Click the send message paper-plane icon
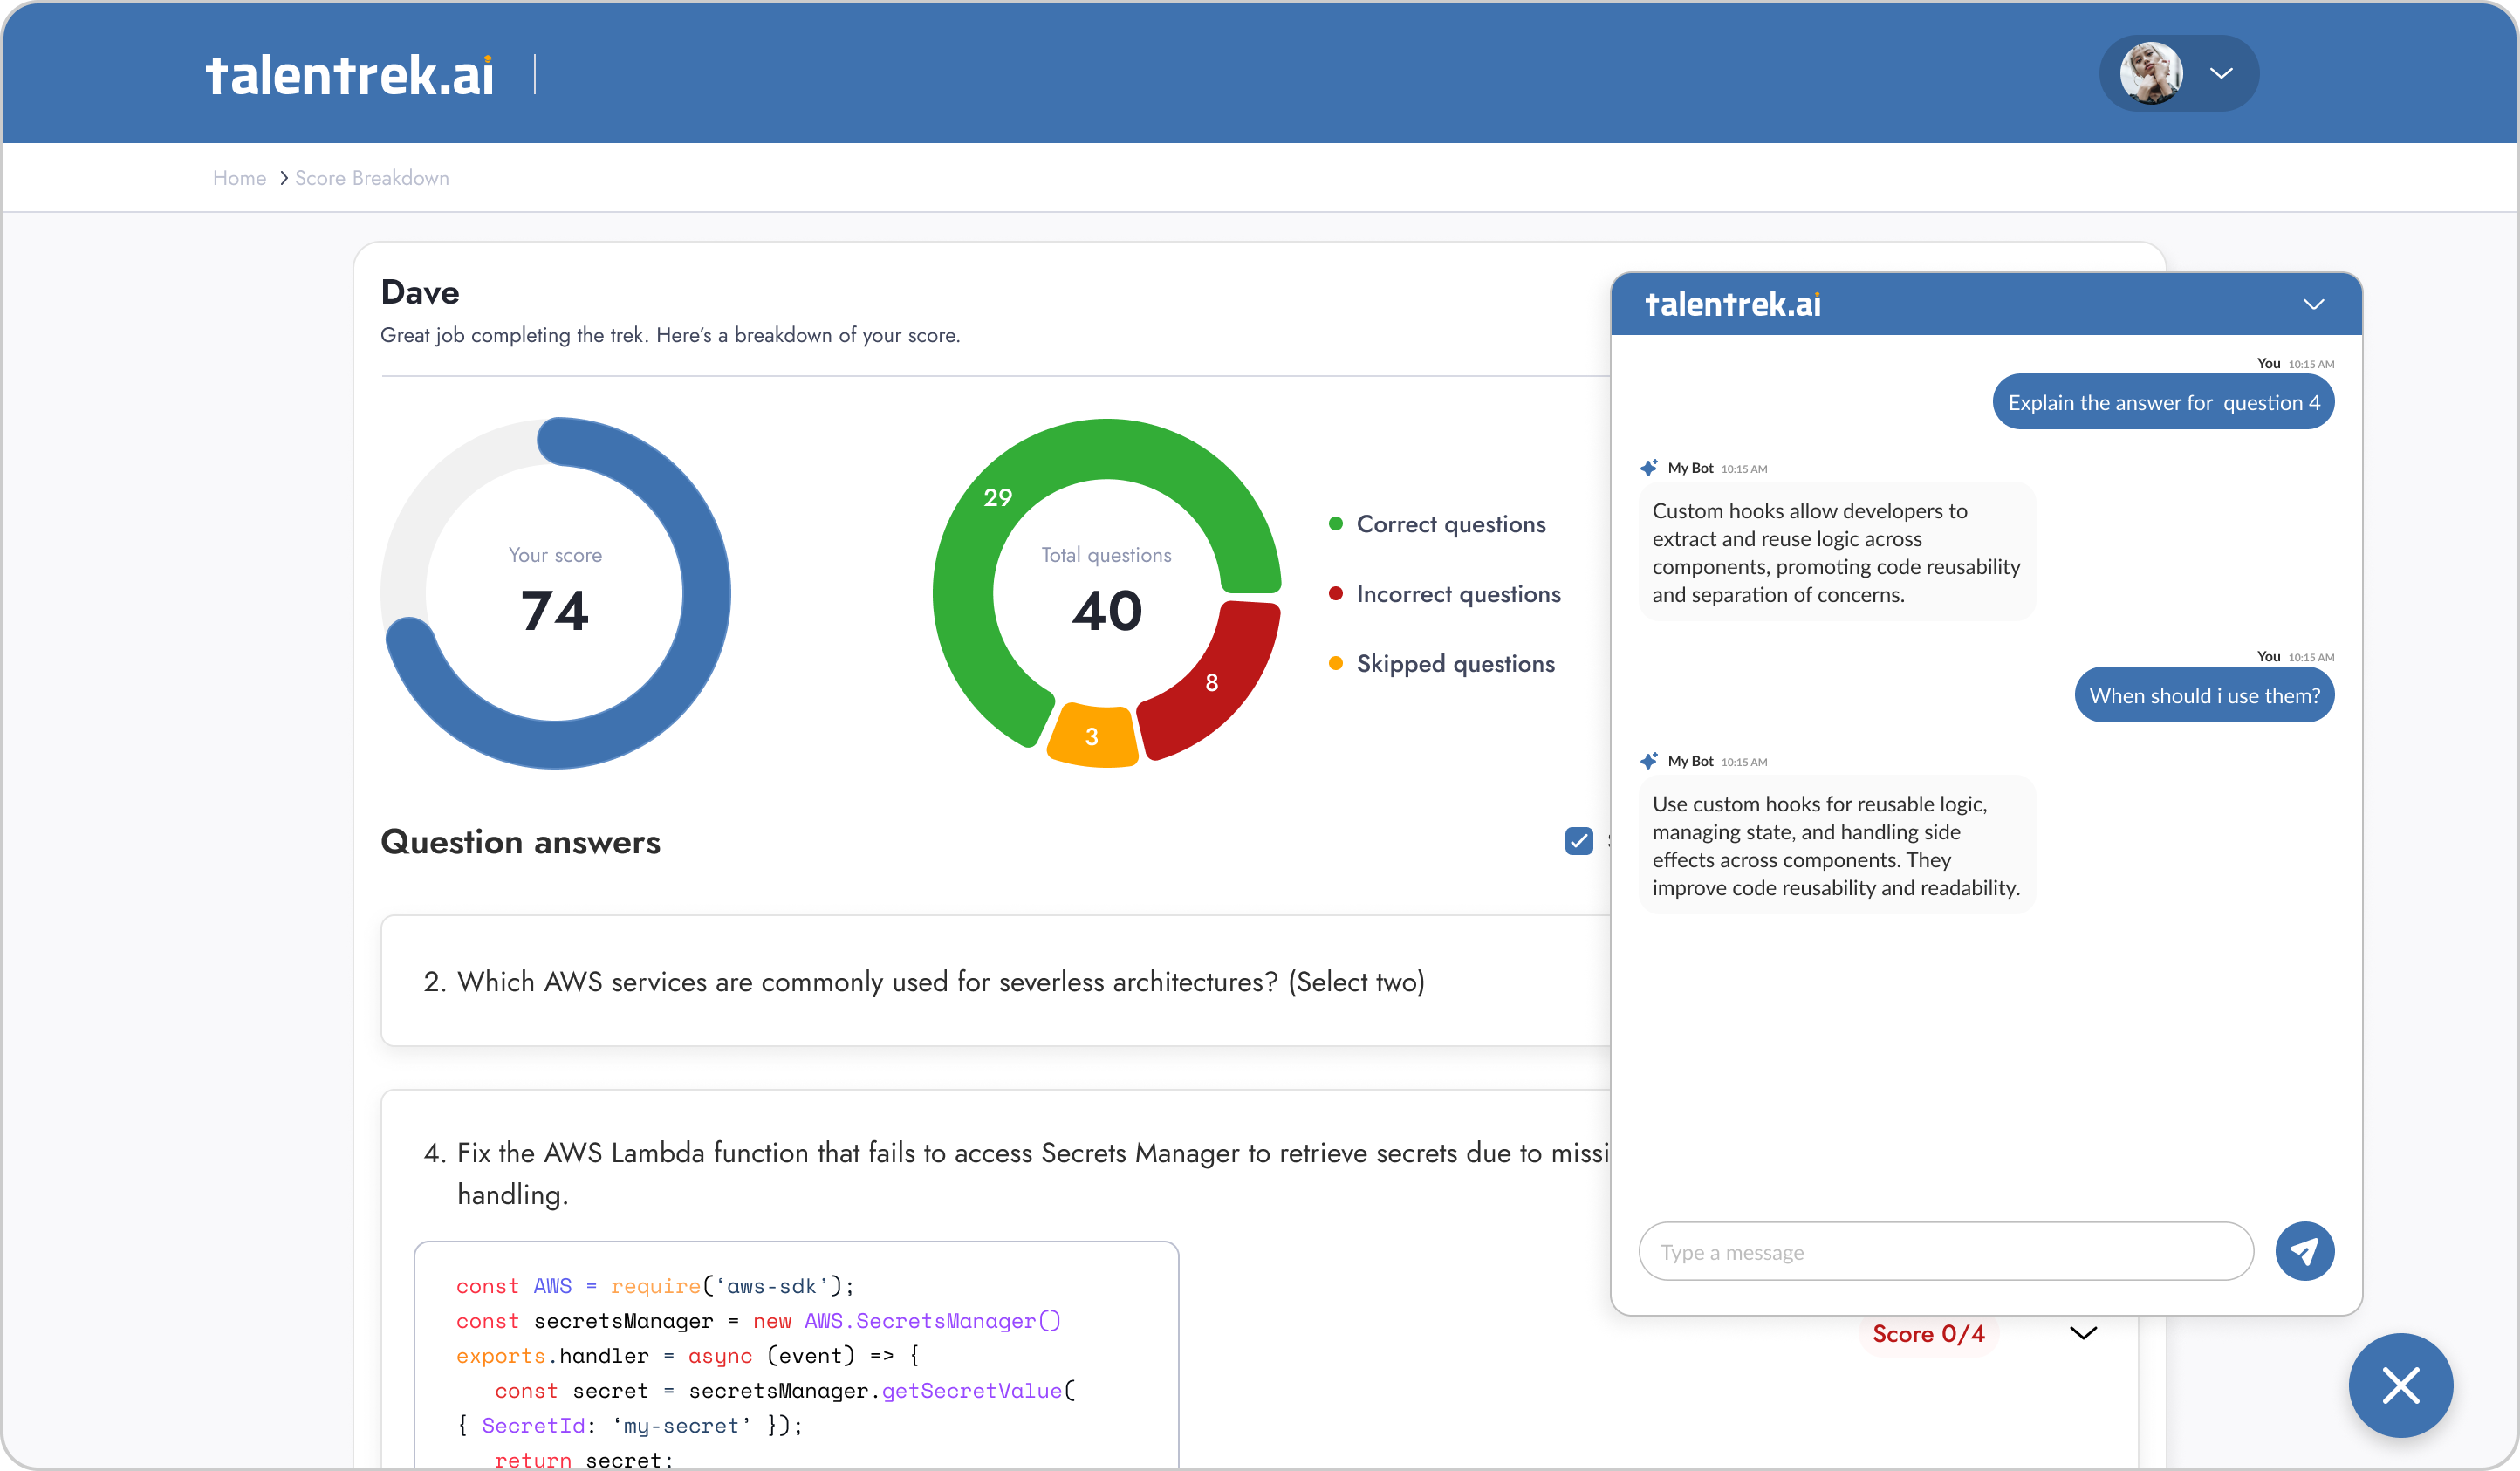Image resolution: width=2520 pixels, height=1471 pixels. point(2304,1251)
